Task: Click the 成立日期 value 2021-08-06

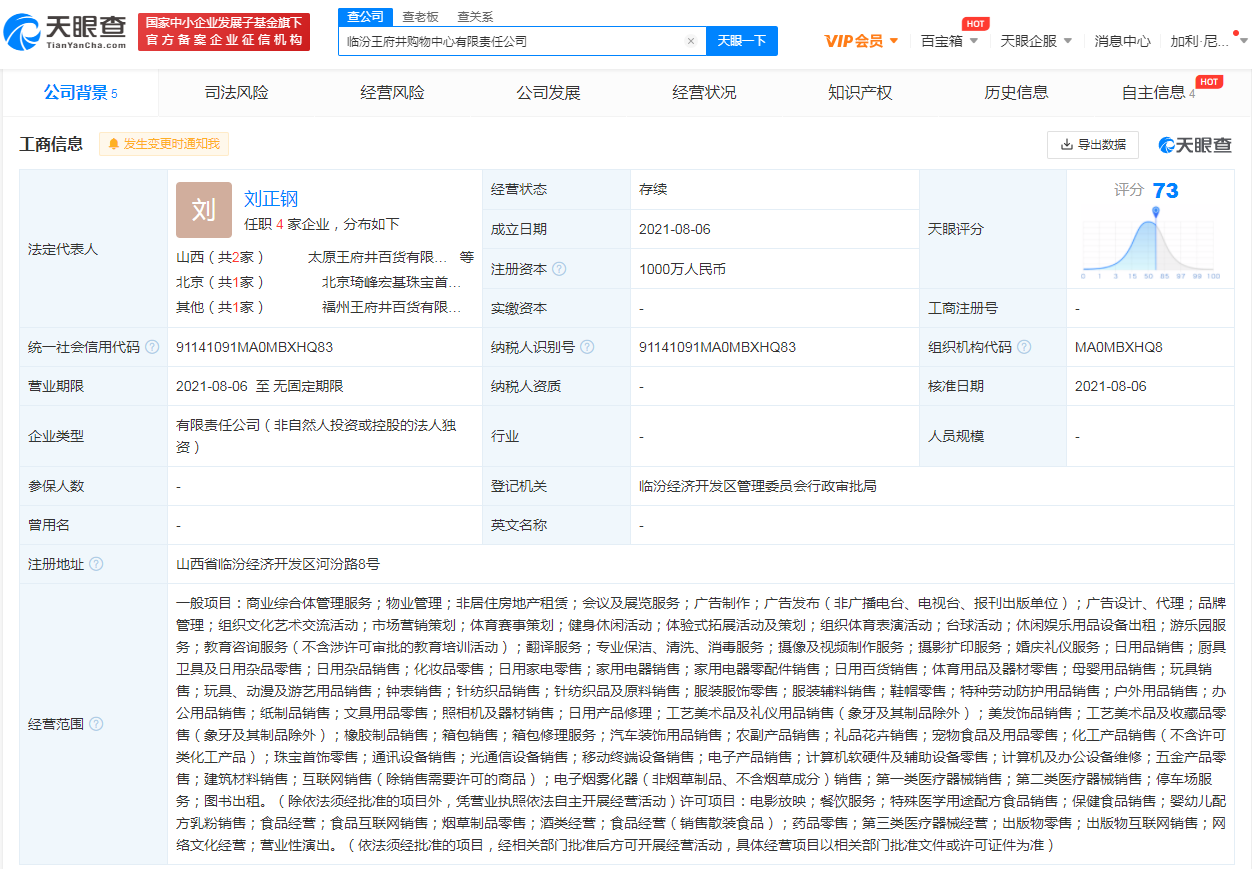Action: click(x=675, y=229)
